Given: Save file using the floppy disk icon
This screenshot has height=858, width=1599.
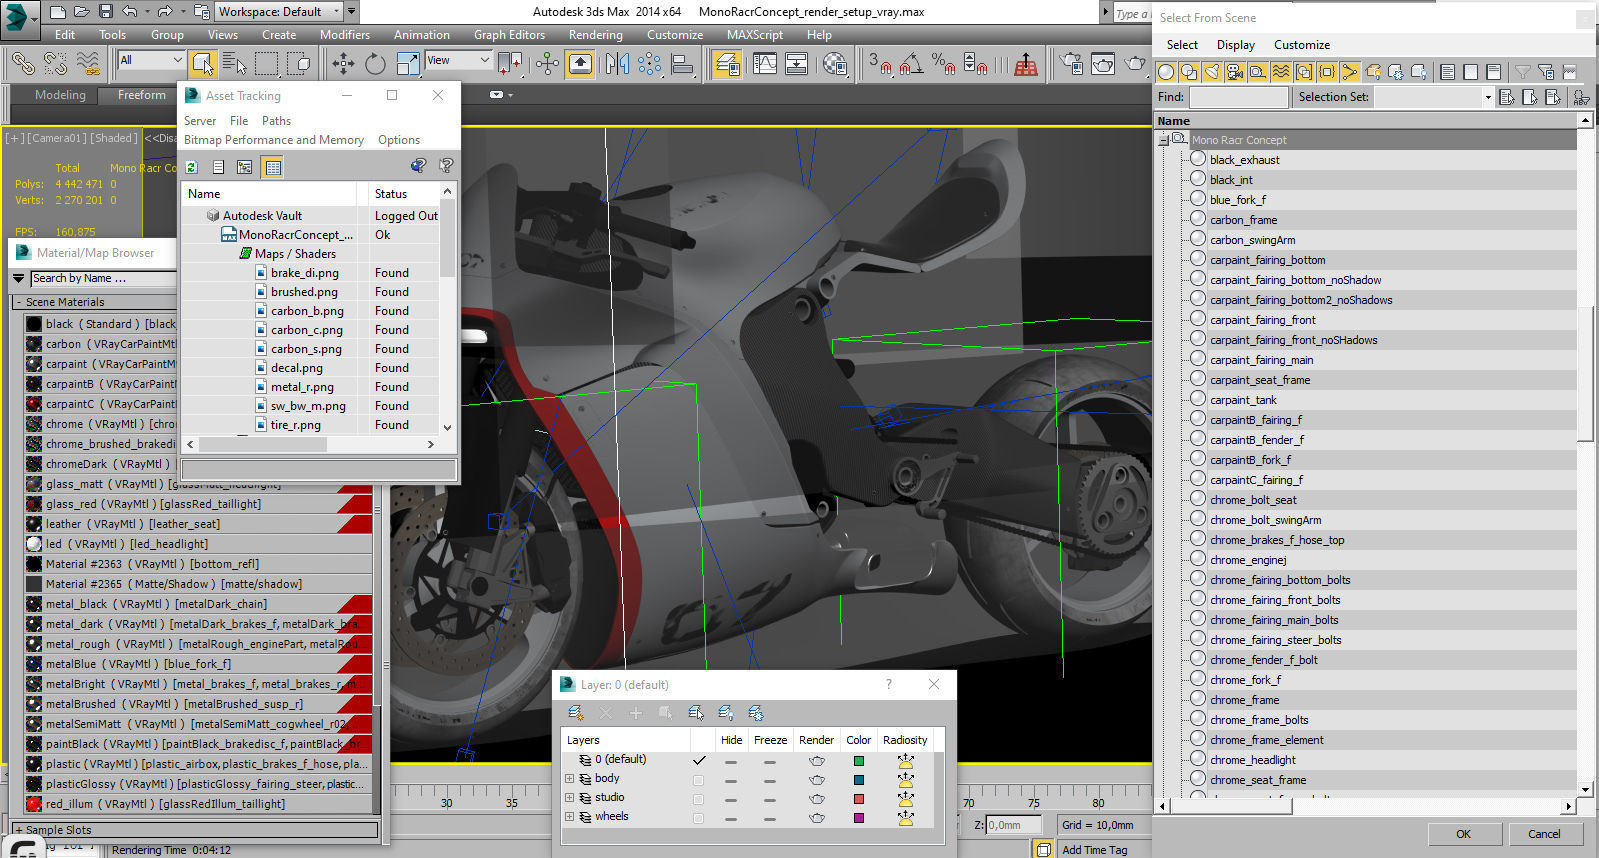Looking at the screenshot, I should point(106,12).
